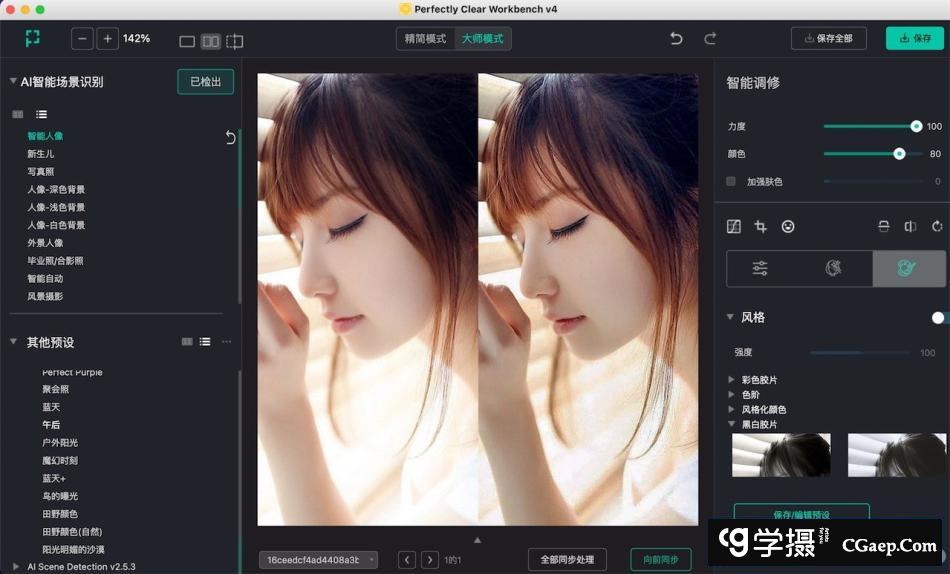Click the face retouch smiley icon
The height and width of the screenshot is (574, 950).
click(788, 227)
